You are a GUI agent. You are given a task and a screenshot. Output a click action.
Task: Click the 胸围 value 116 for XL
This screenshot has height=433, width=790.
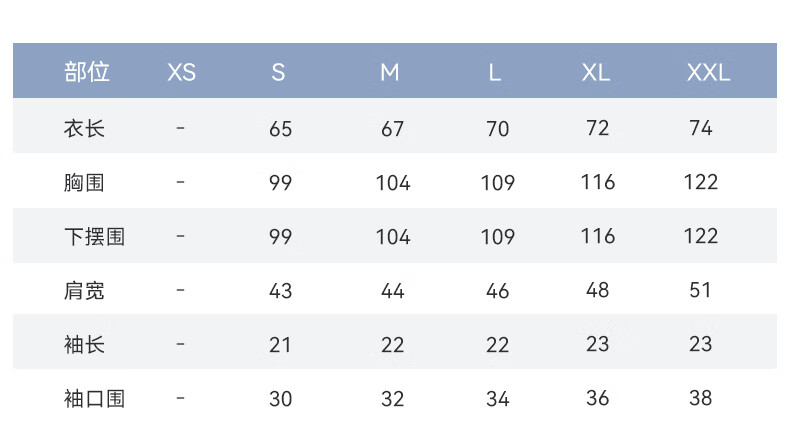pyautogui.click(x=598, y=182)
